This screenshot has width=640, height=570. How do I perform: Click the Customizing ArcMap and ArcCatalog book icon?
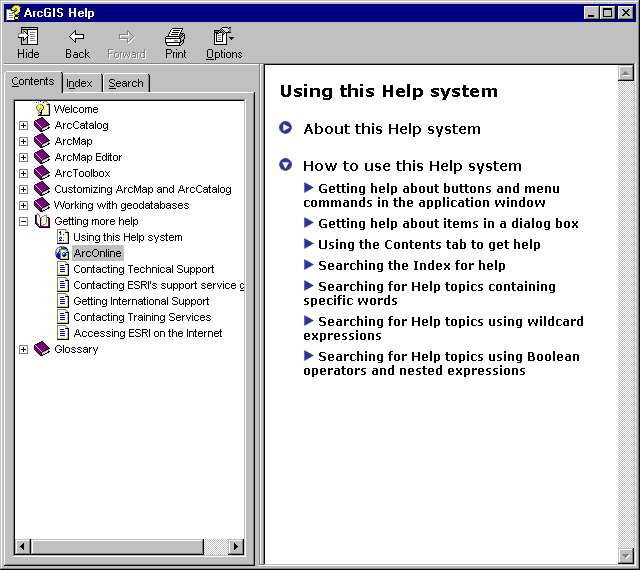(x=42, y=189)
